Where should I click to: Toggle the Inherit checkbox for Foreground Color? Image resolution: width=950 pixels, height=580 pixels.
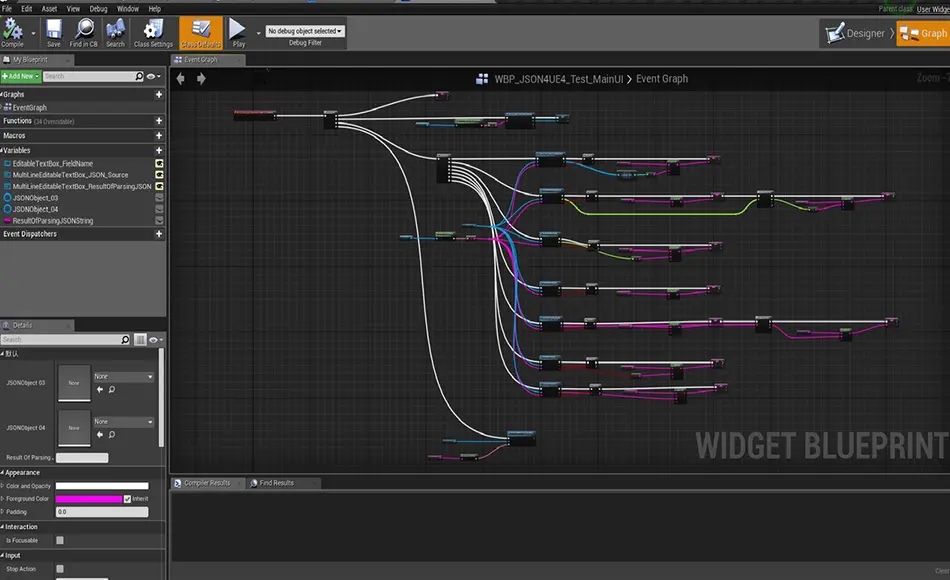127,498
